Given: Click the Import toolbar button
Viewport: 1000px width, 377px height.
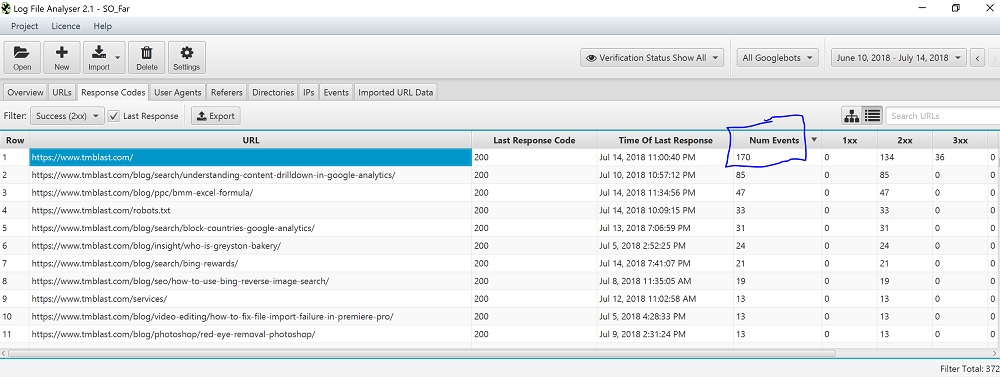Looking at the screenshot, I should (x=98, y=57).
